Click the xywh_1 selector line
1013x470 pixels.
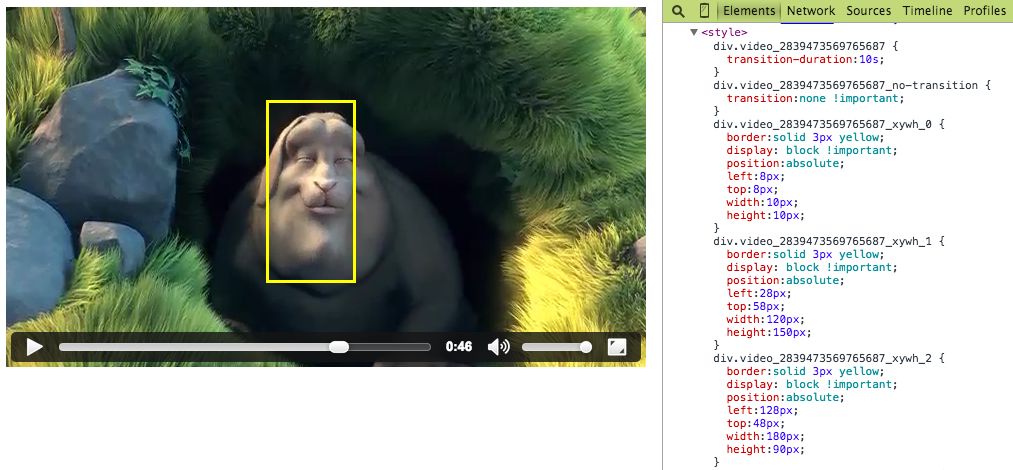coord(829,241)
